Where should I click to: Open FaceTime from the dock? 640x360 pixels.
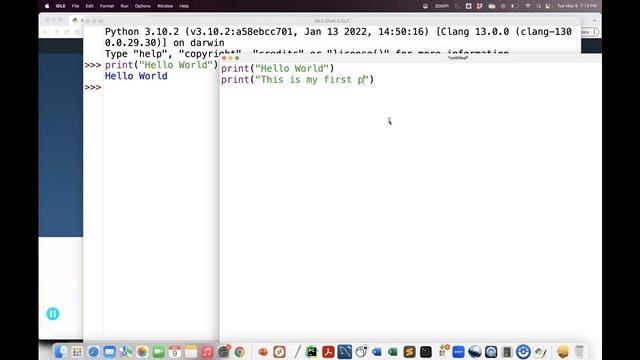pyautogui.click(x=158, y=351)
